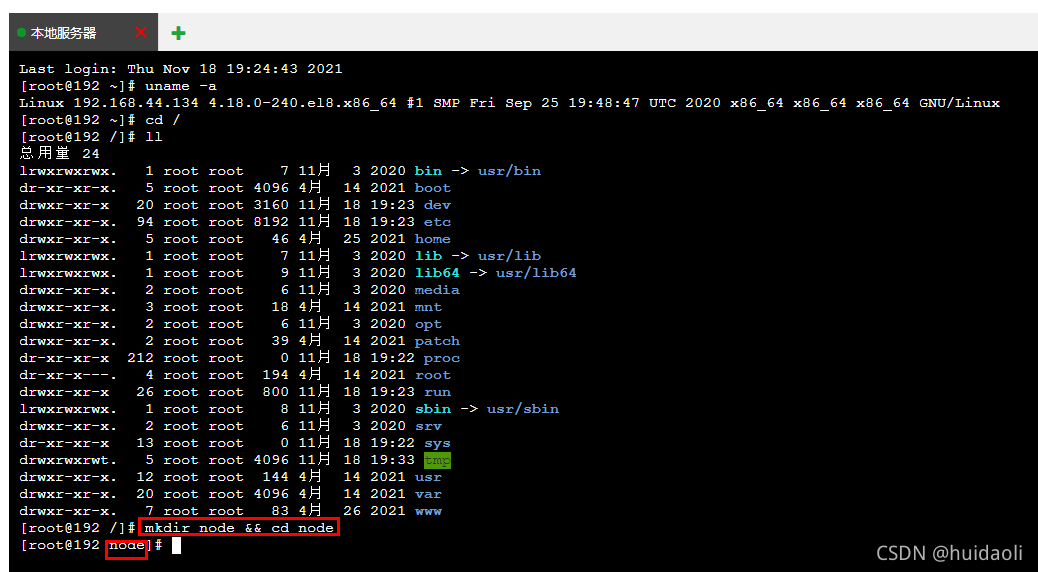1038x572 pixels.
Task: Select the 本地服务器 terminal tab
Action: click(83, 32)
